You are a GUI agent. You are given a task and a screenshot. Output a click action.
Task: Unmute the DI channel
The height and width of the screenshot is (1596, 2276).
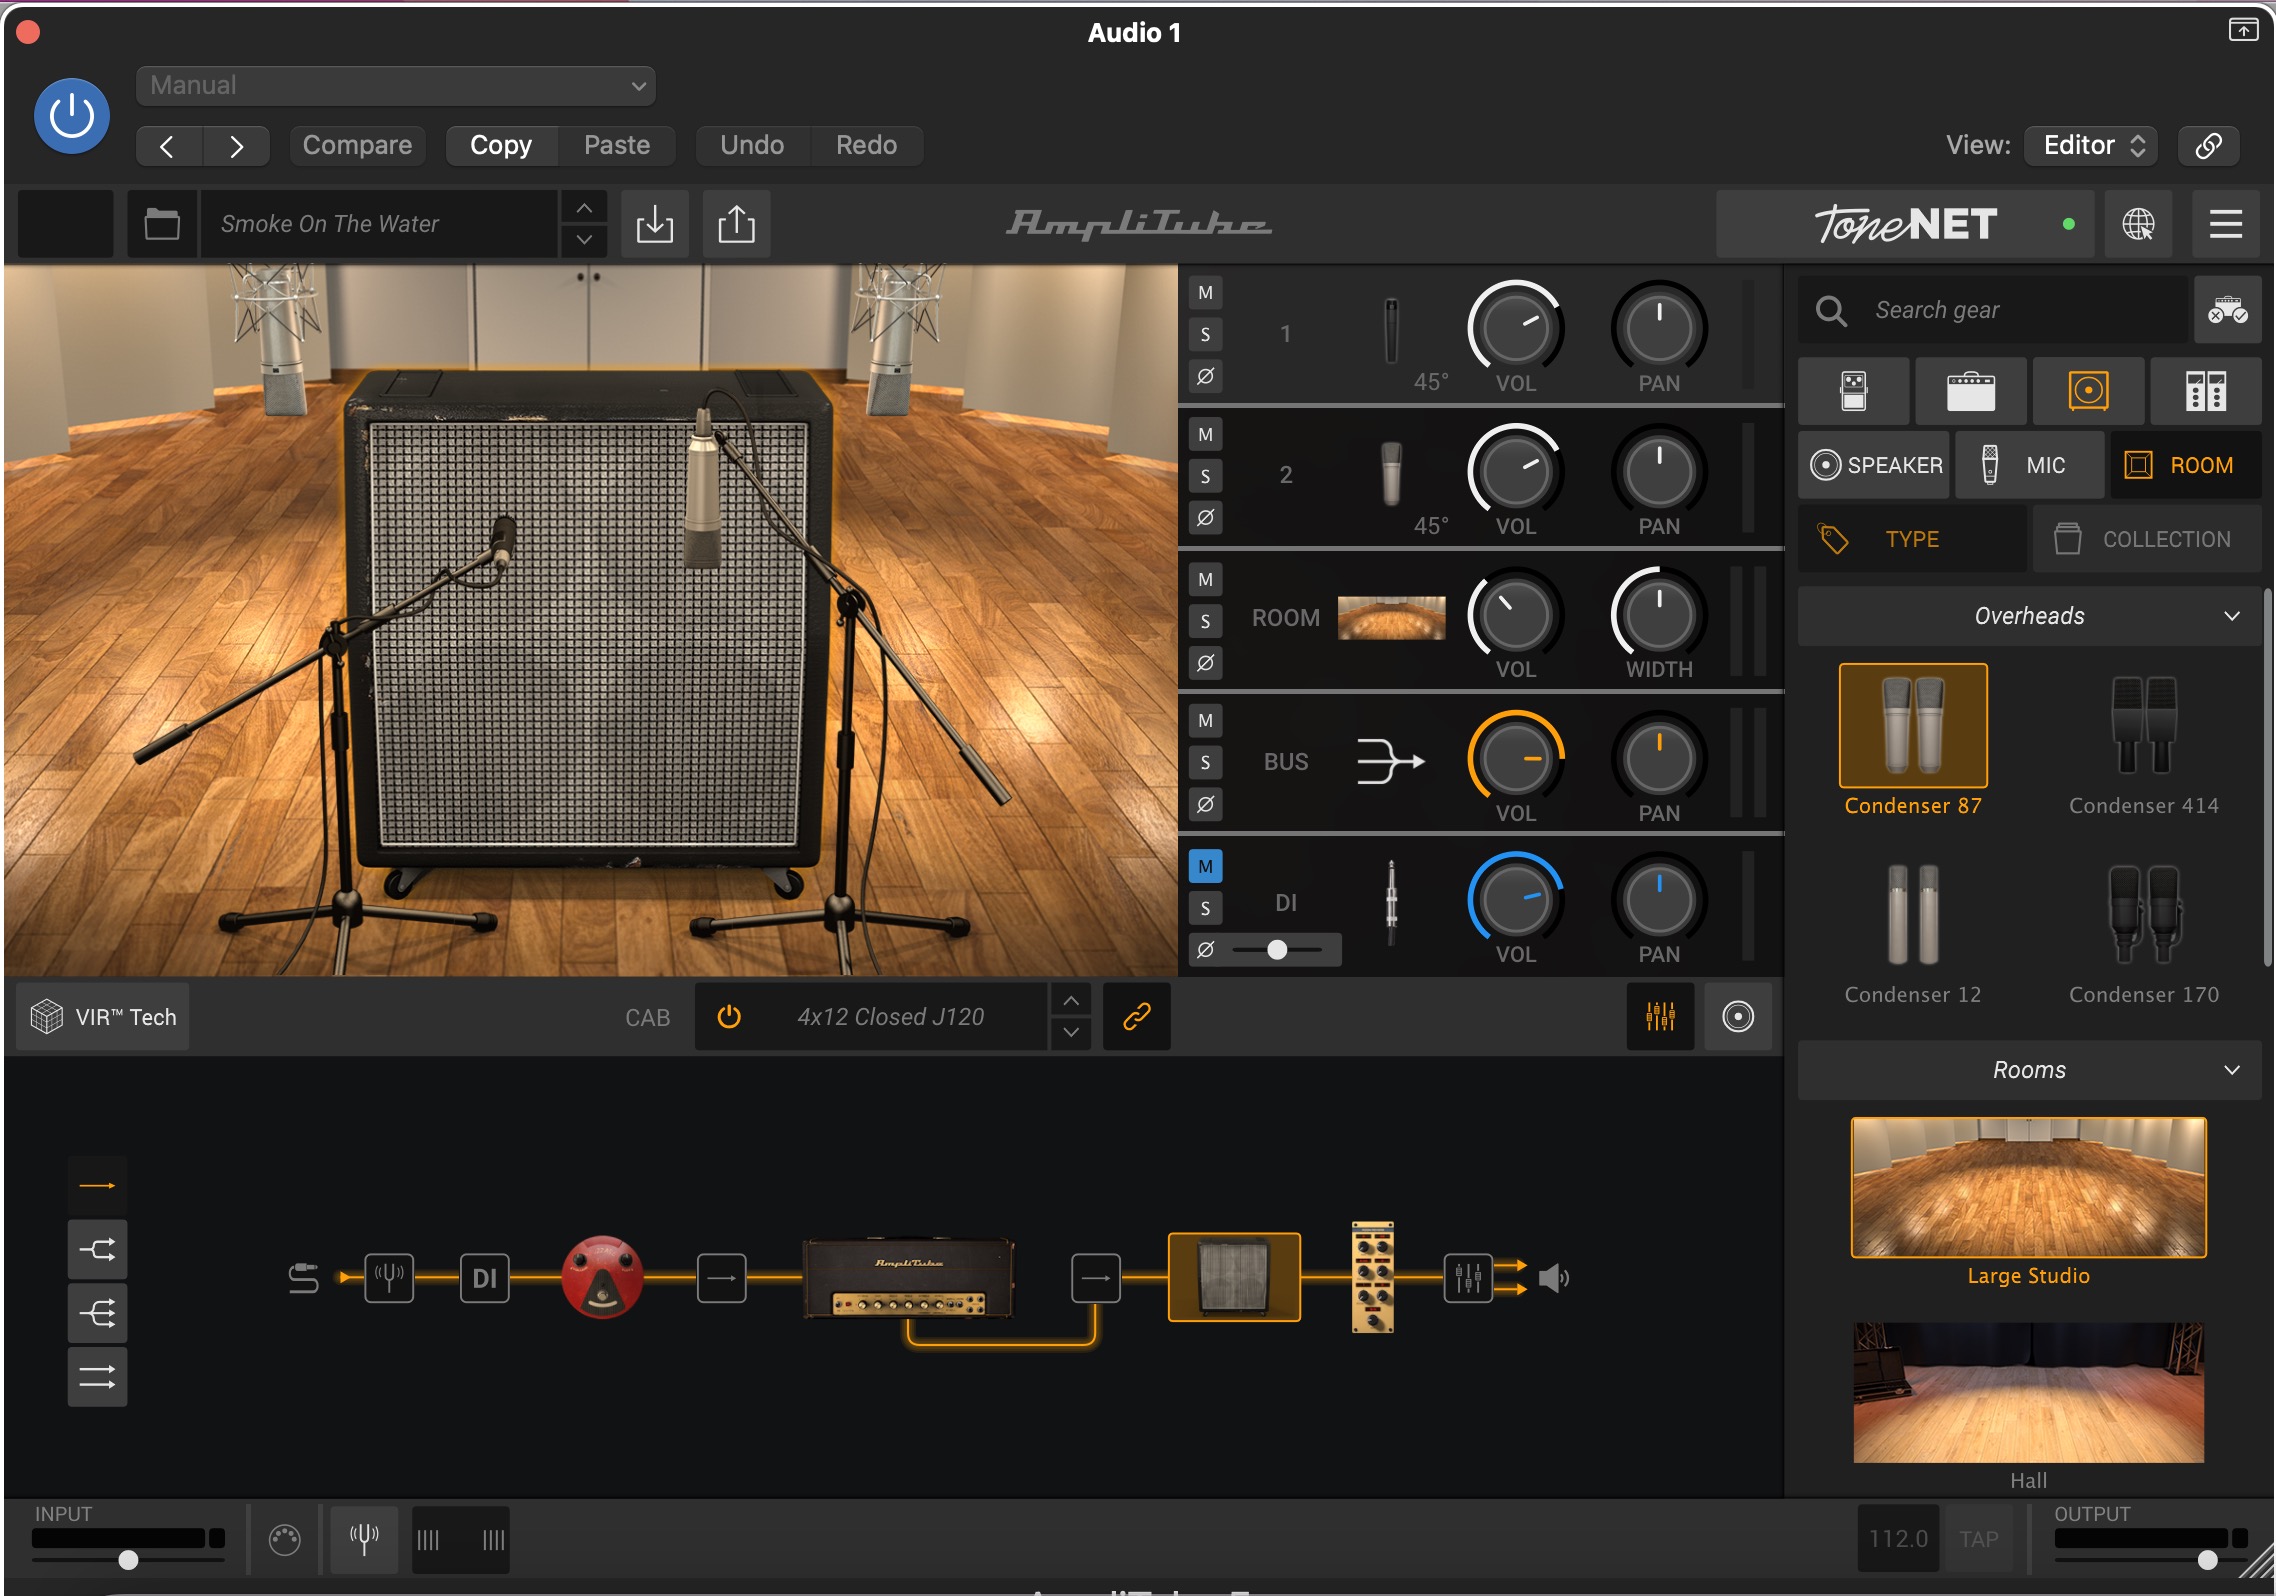coord(1205,866)
